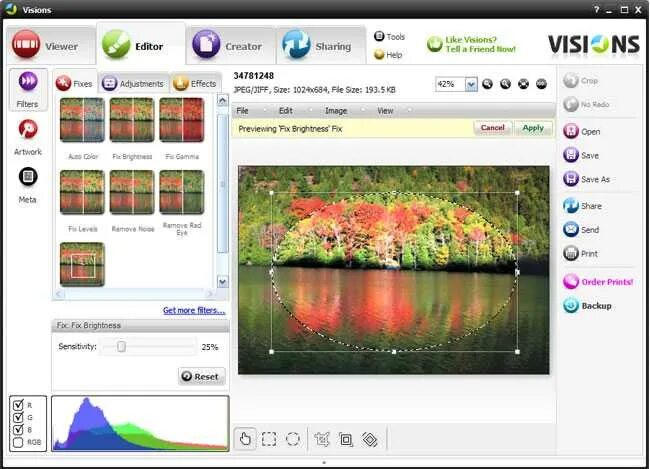Apply the Fix Brightness fix
This screenshot has width=650, height=469.
pos(533,128)
